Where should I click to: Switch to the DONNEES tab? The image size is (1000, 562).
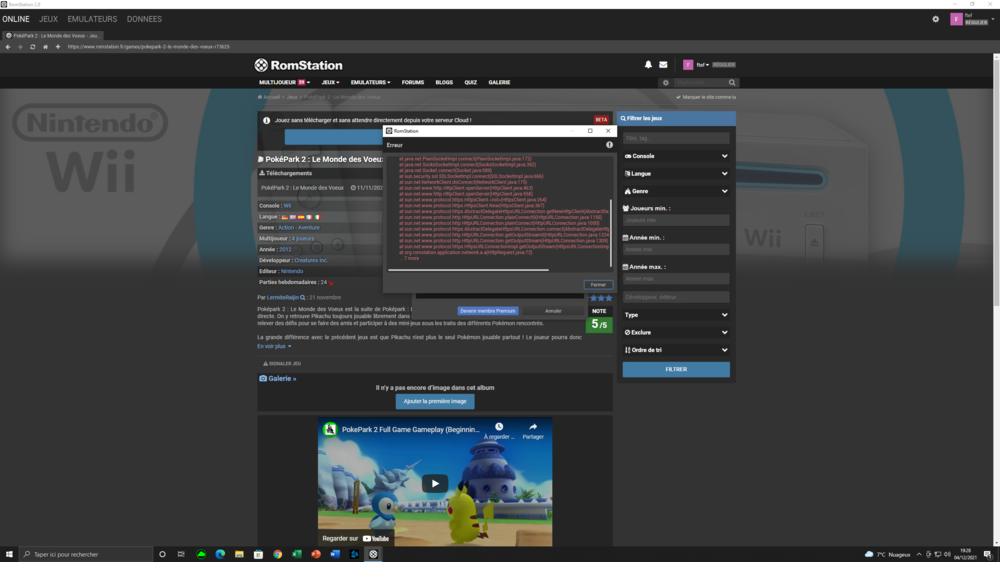[144, 19]
